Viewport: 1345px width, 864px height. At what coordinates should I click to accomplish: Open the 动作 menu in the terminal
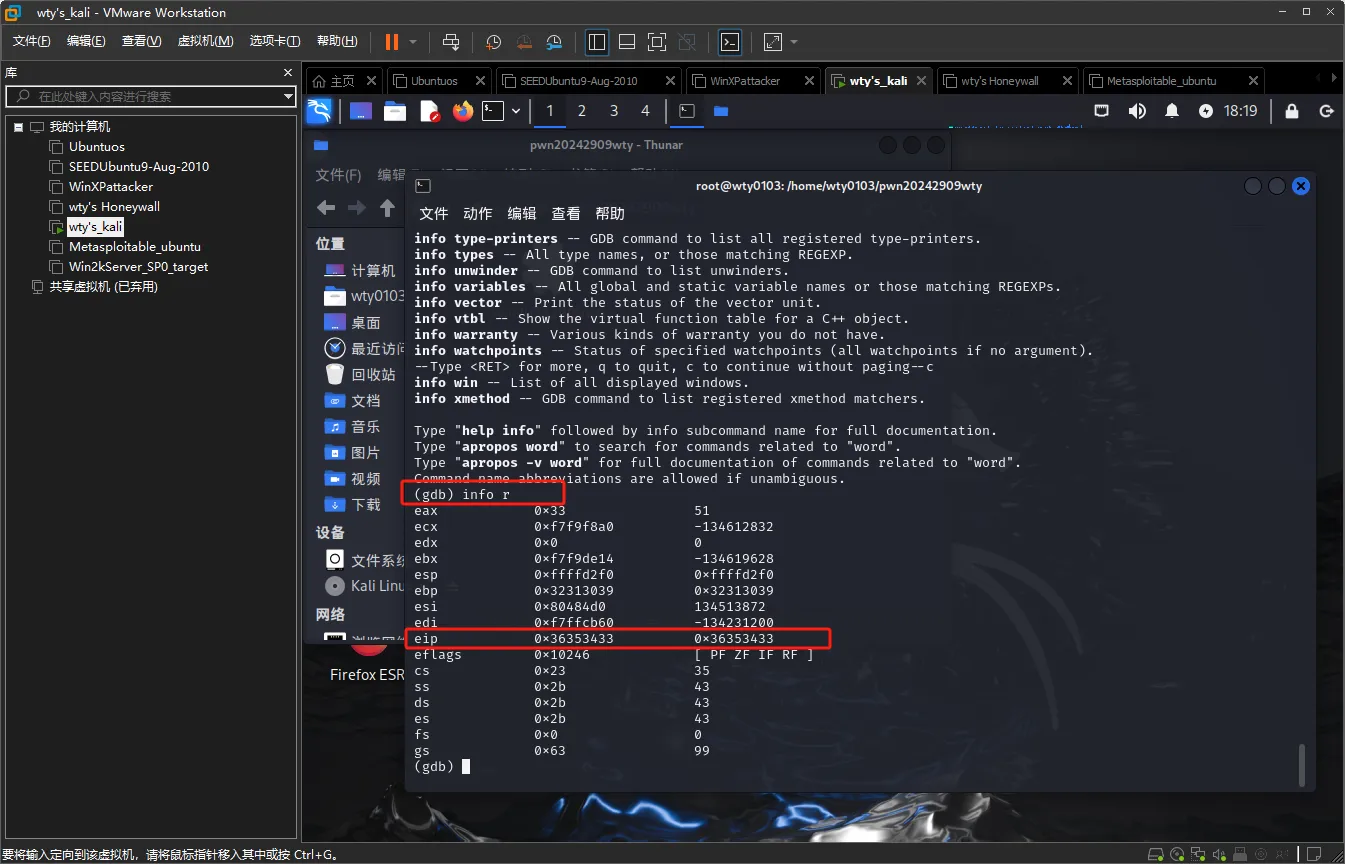(478, 213)
